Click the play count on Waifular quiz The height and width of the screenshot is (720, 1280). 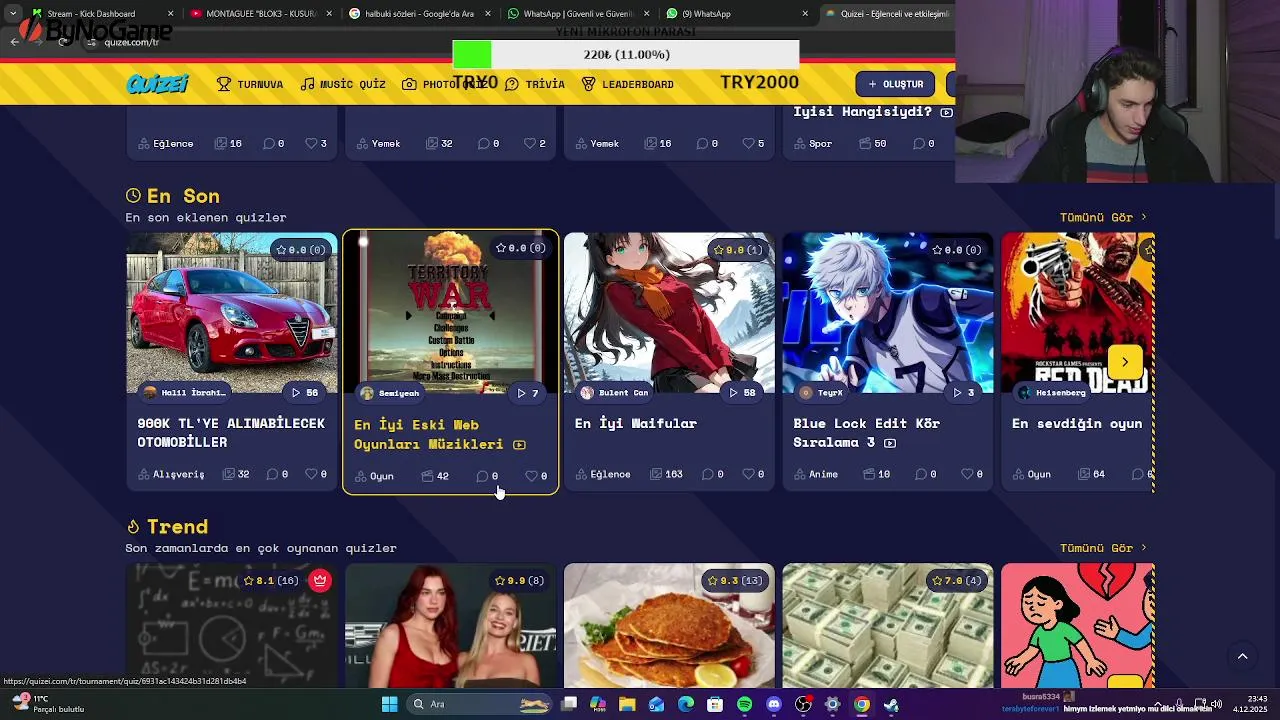(743, 393)
